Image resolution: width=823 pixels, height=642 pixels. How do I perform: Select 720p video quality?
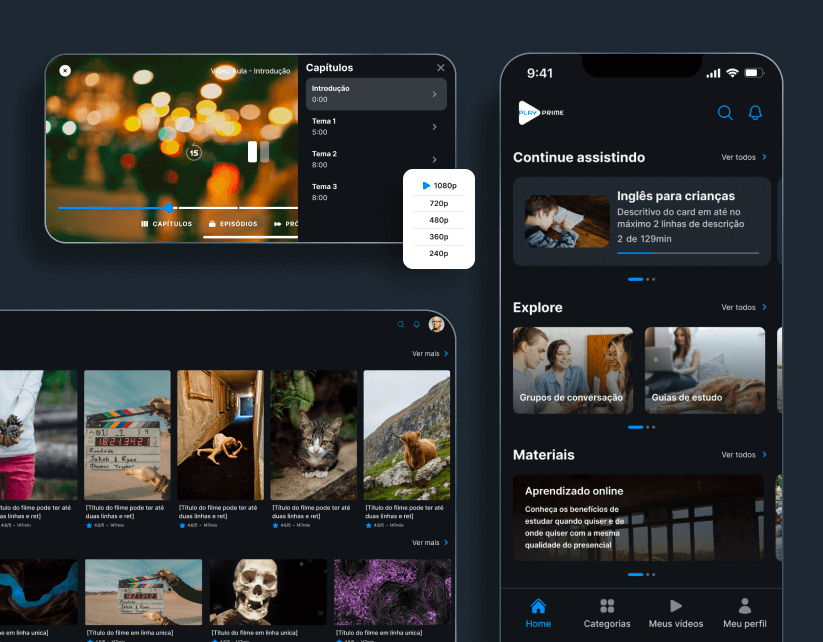(439, 203)
